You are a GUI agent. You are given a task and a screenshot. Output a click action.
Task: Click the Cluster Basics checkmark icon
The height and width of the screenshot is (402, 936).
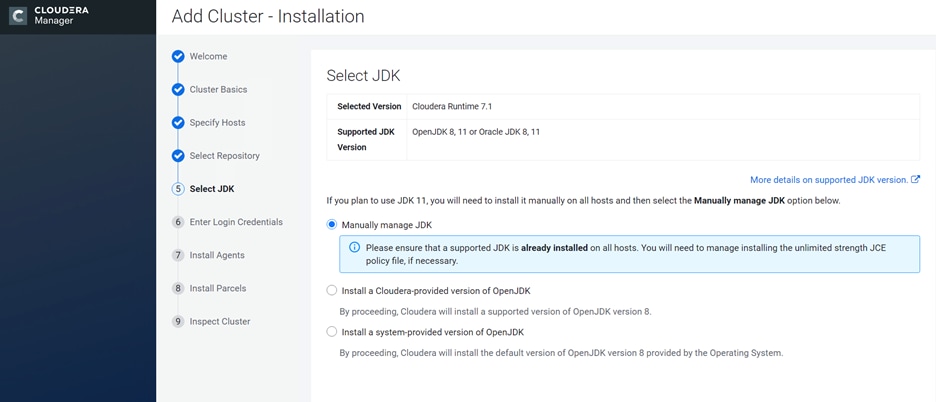178,90
